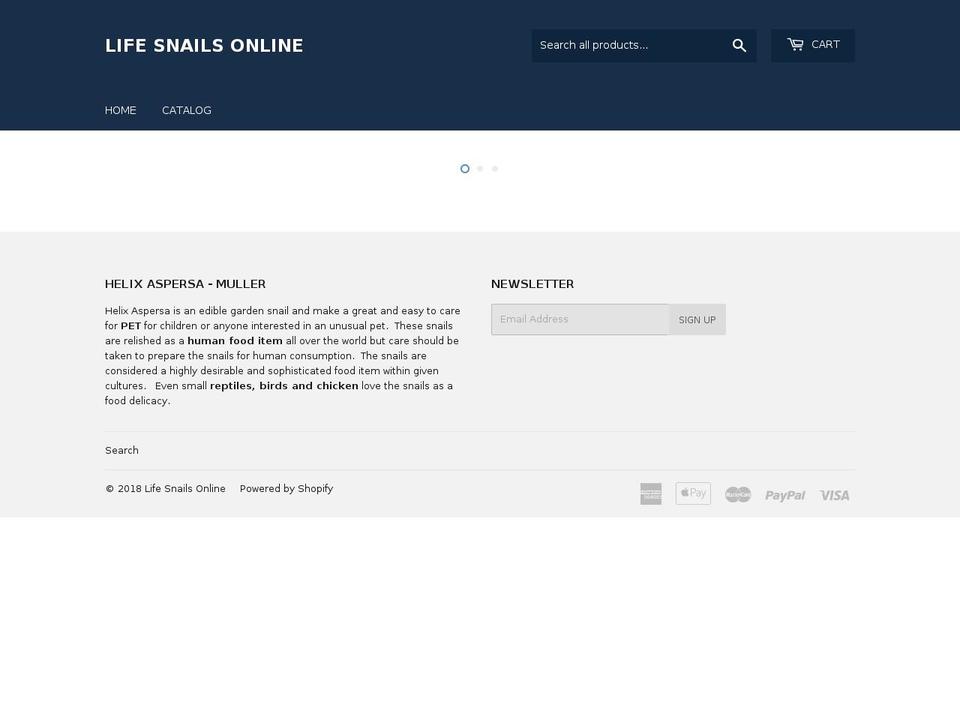Click the Apple Pay payment icon
Image resolution: width=960 pixels, height=720 pixels.
pos(693,493)
